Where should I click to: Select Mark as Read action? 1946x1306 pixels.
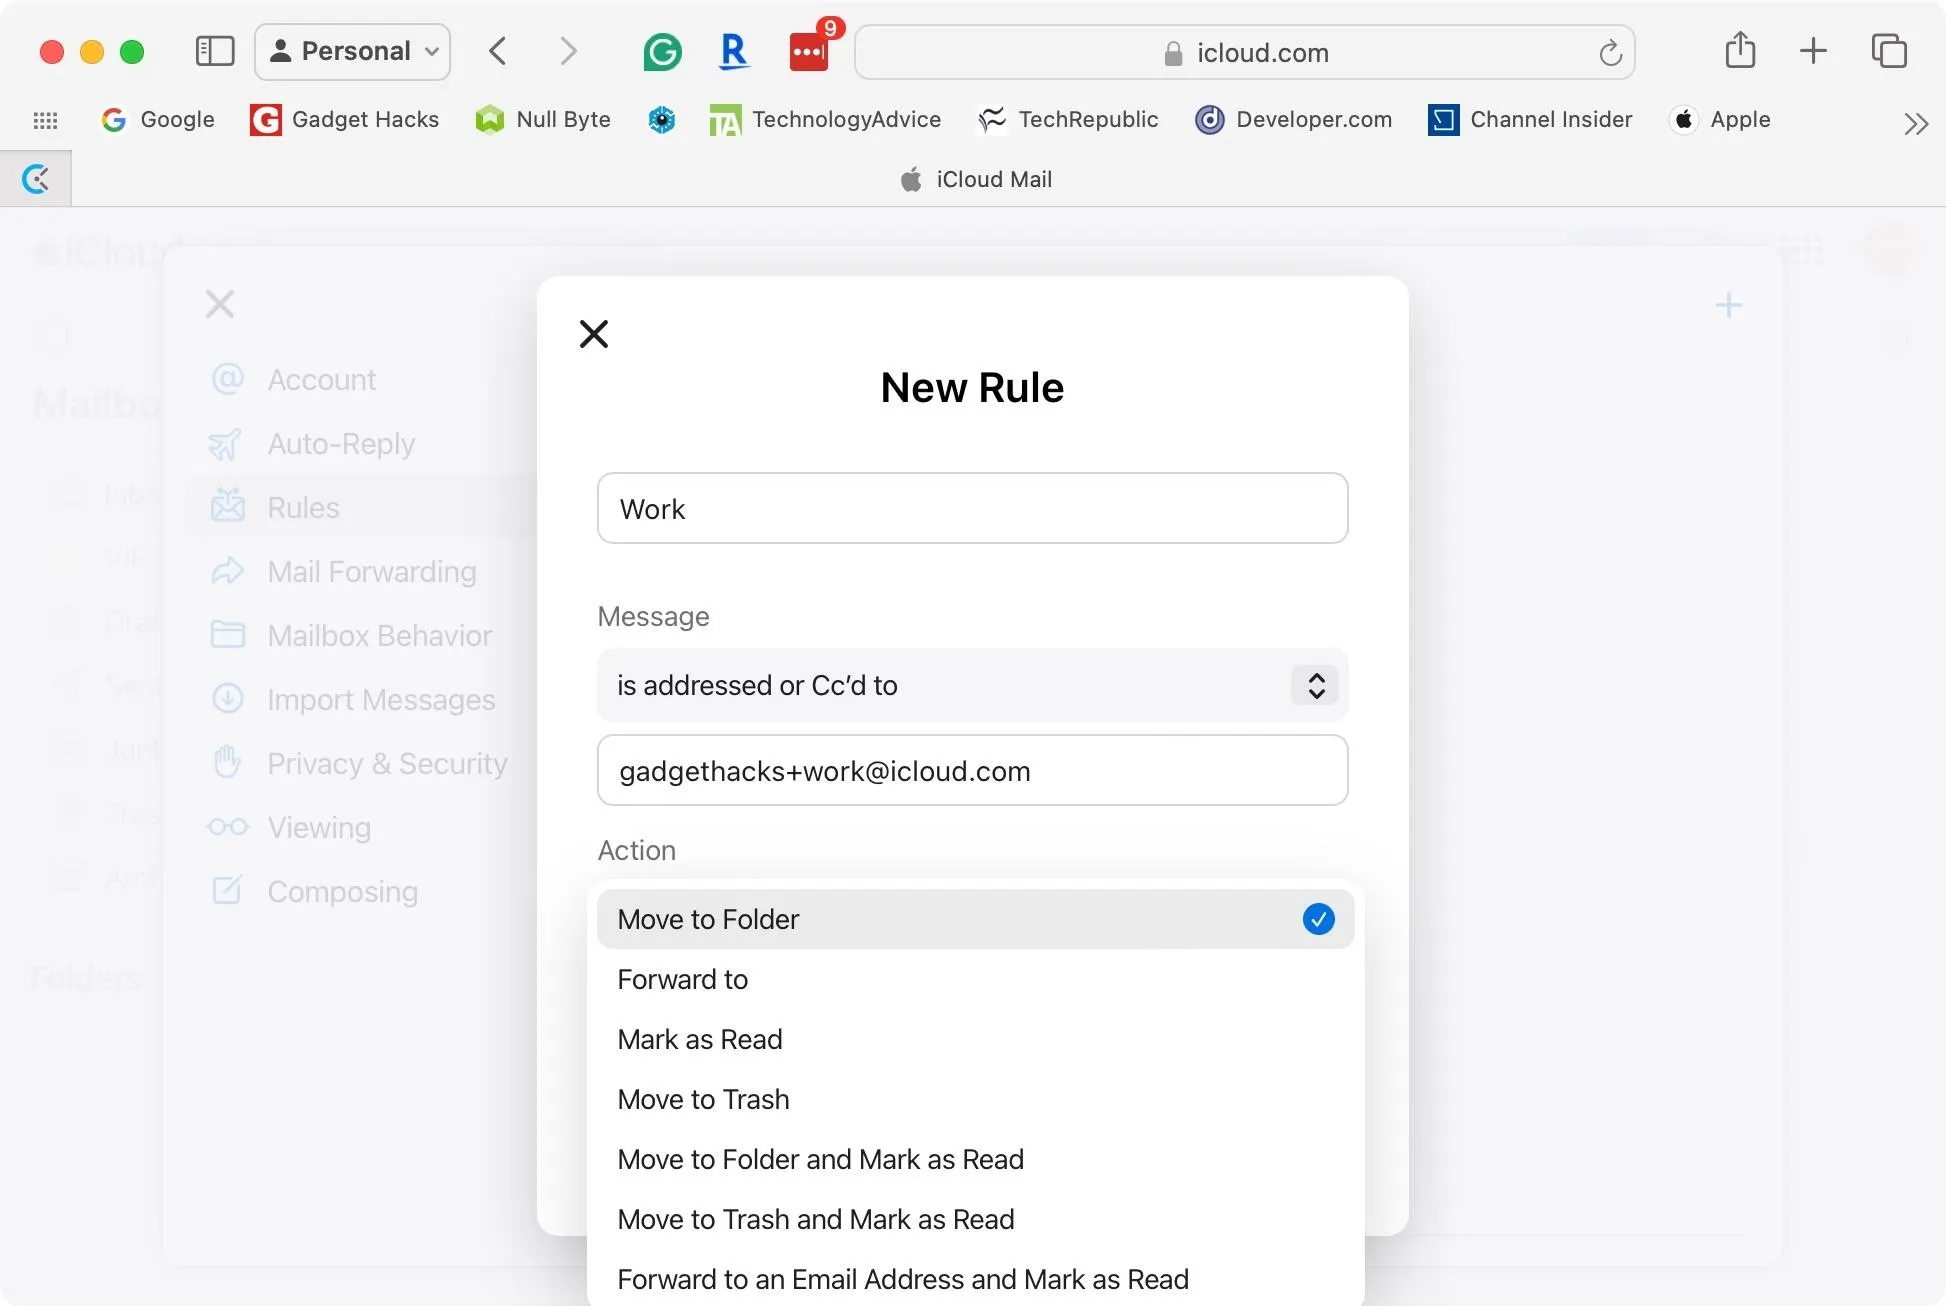click(x=975, y=1039)
